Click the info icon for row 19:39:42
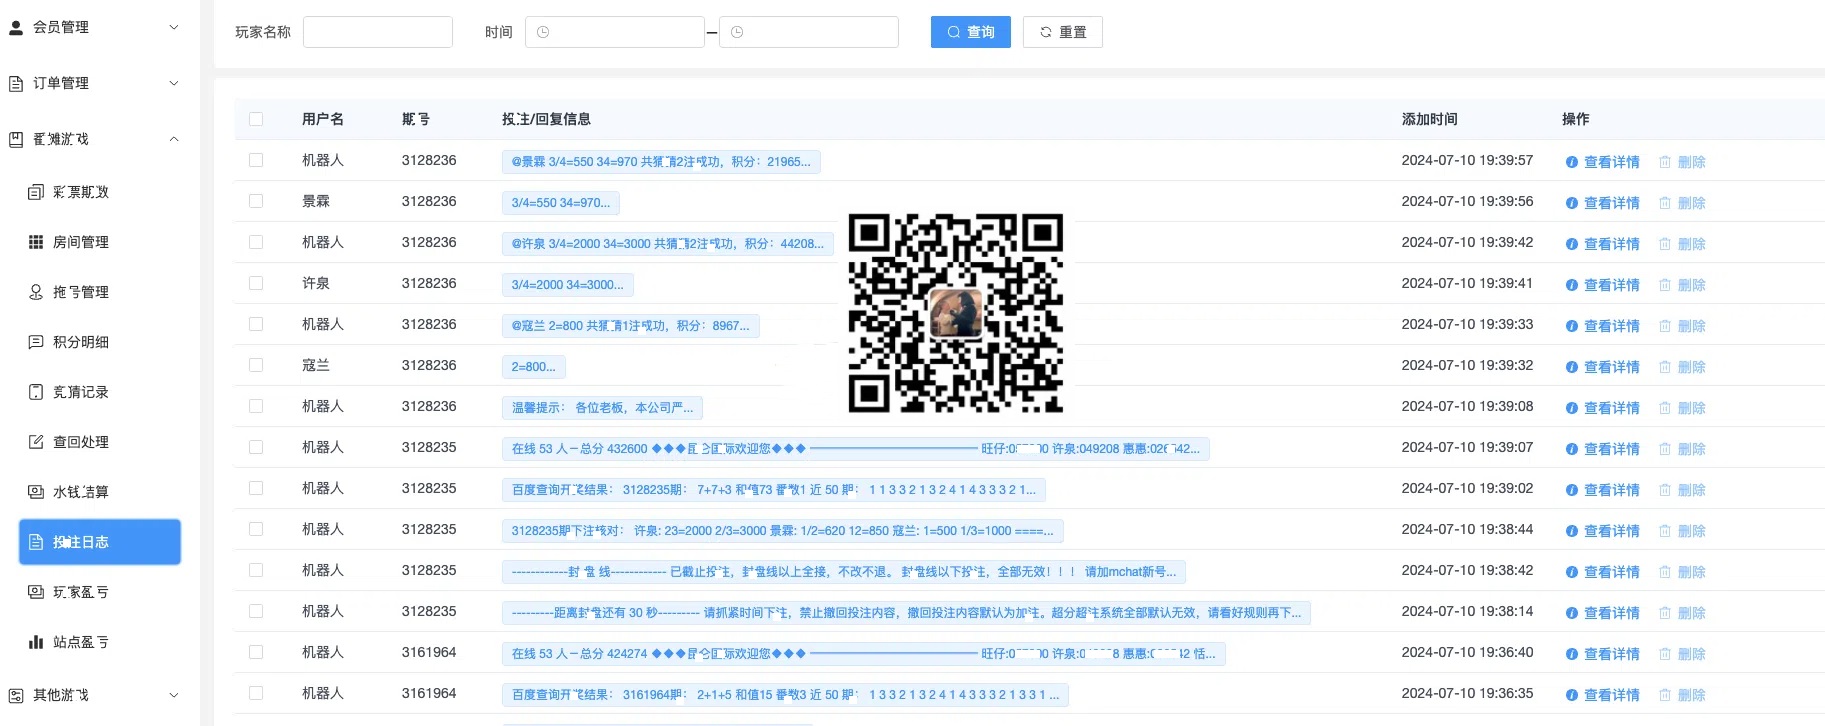The image size is (1825, 726). click(1571, 244)
